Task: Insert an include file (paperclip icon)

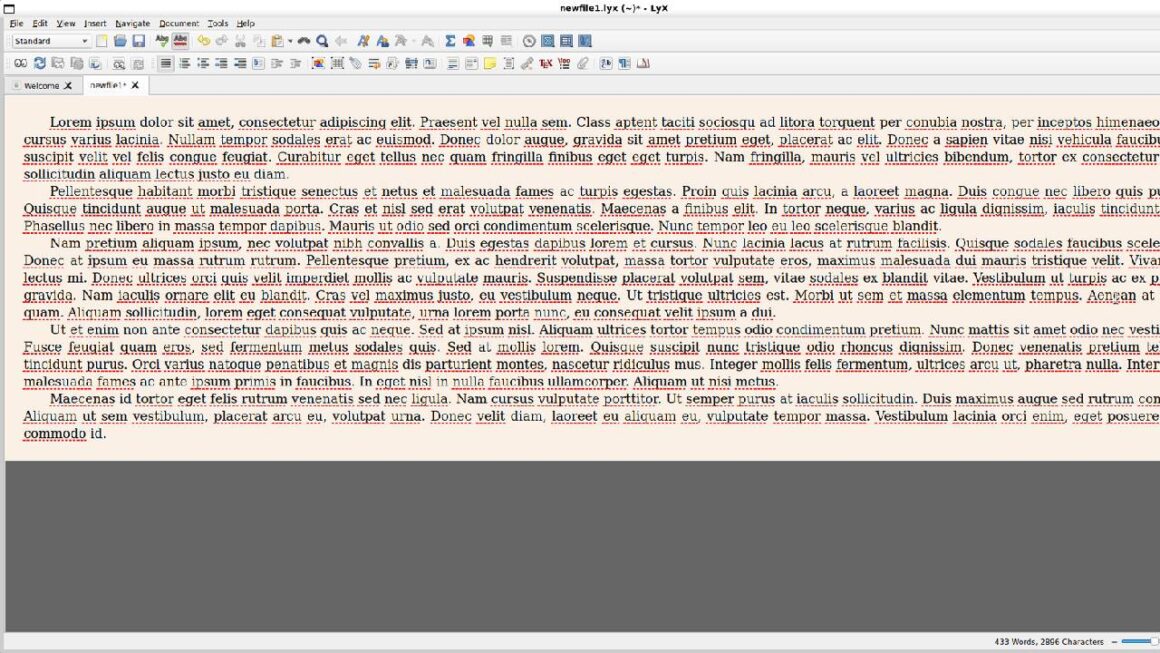Action: pos(583,64)
